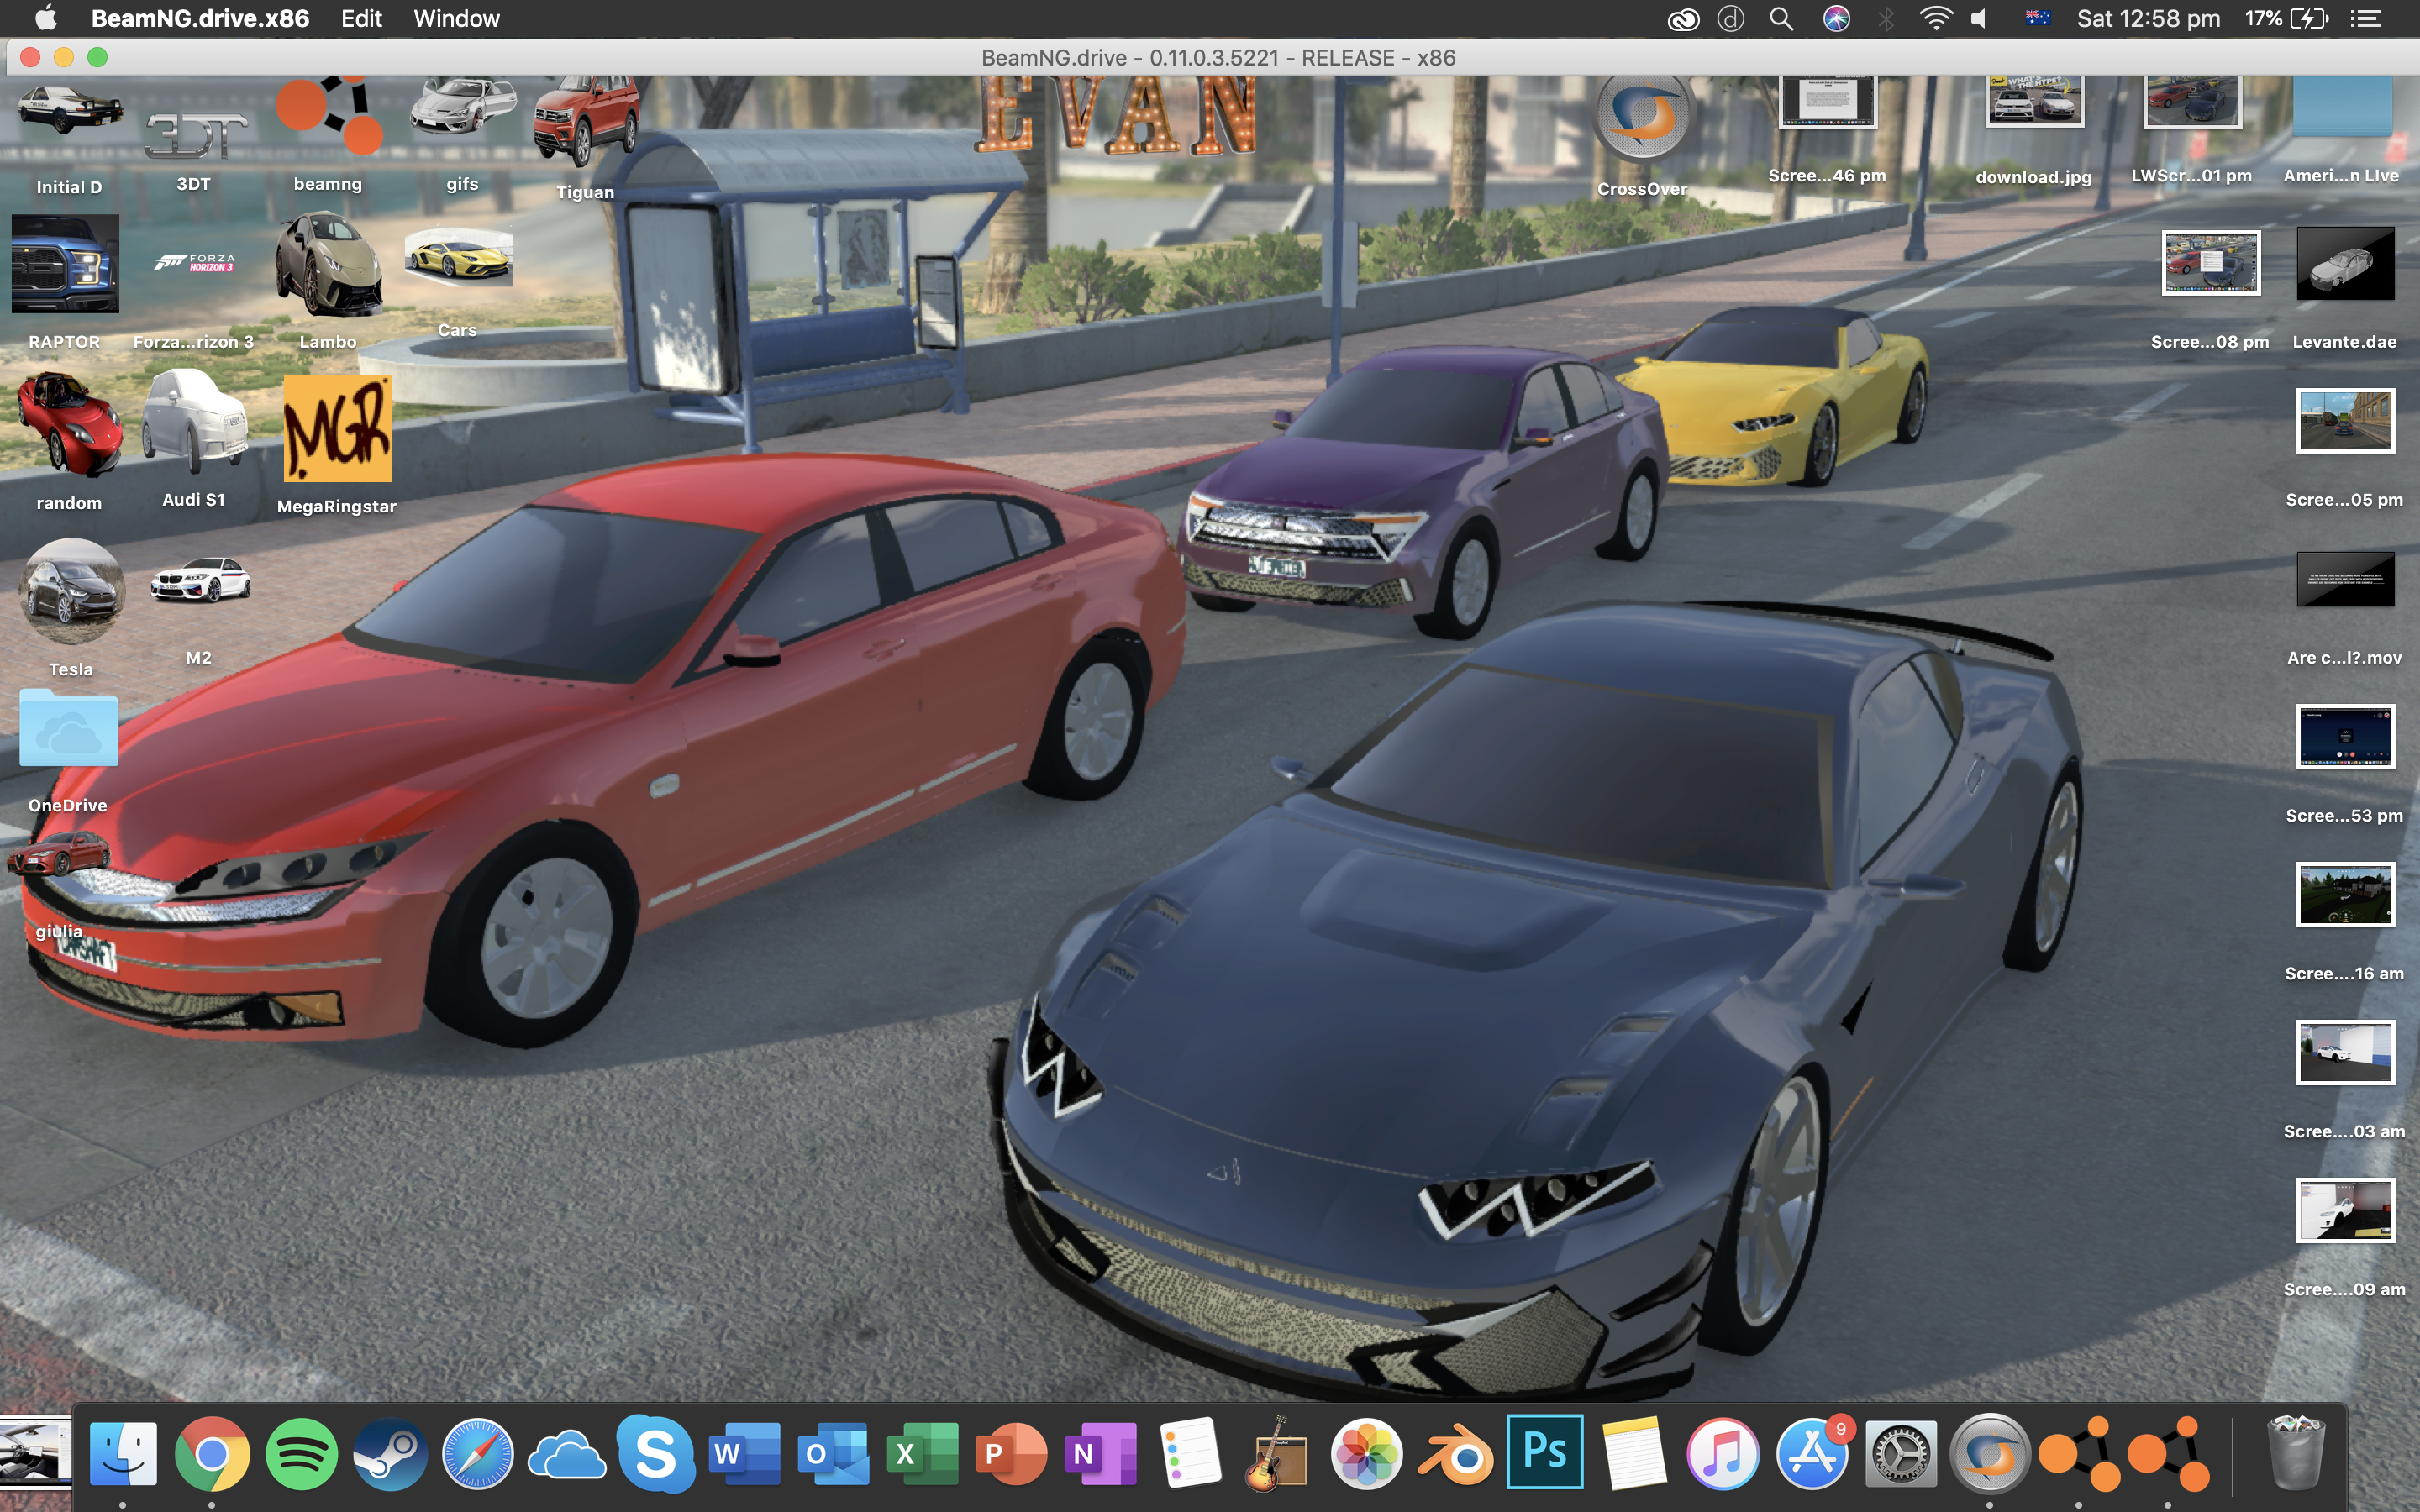Image resolution: width=2420 pixels, height=1512 pixels.
Task: Open Photoshop in the dock
Action: tap(1544, 1452)
